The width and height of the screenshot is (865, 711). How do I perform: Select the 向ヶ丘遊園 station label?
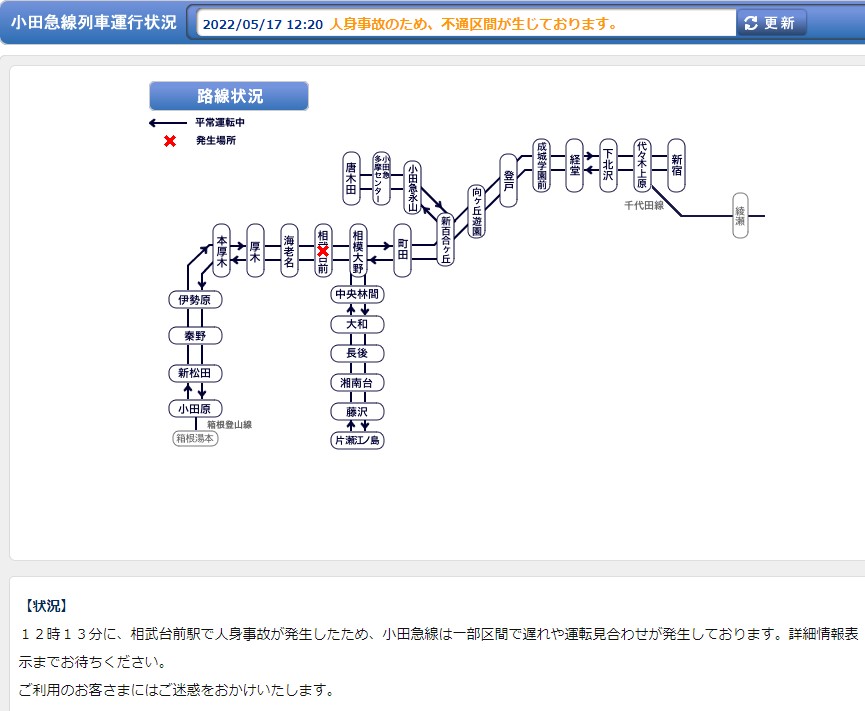click(477, 211)
